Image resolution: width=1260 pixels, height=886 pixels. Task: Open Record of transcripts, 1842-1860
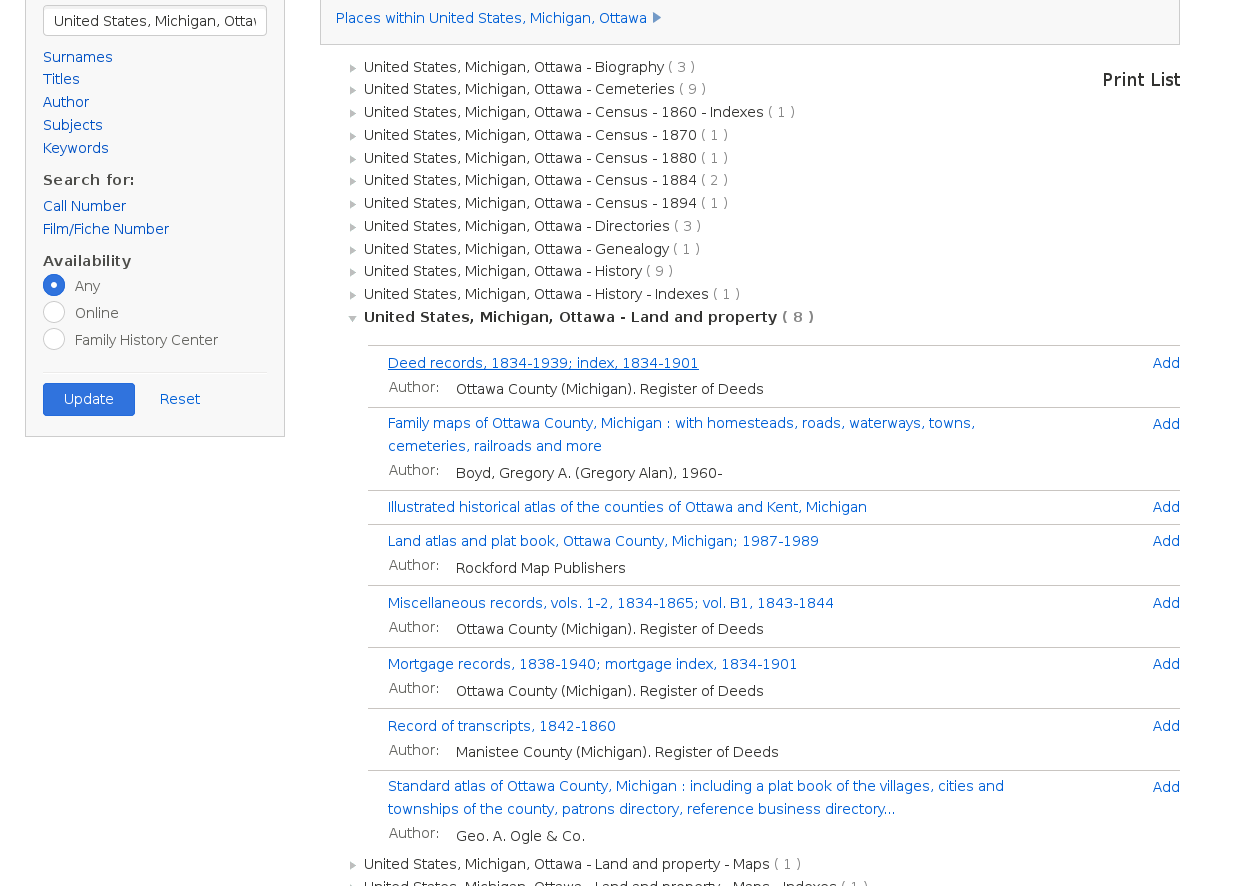(502, 726)
